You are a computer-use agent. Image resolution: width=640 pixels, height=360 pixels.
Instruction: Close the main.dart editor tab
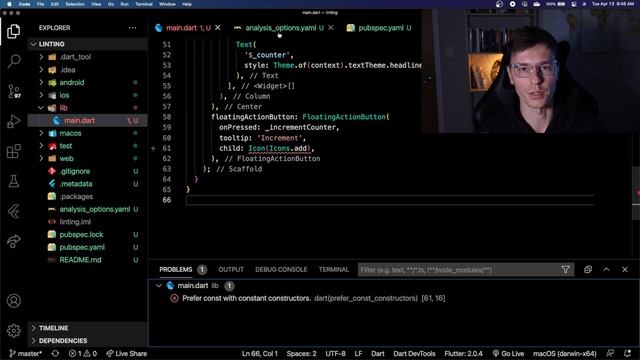(x=218, y=28)
